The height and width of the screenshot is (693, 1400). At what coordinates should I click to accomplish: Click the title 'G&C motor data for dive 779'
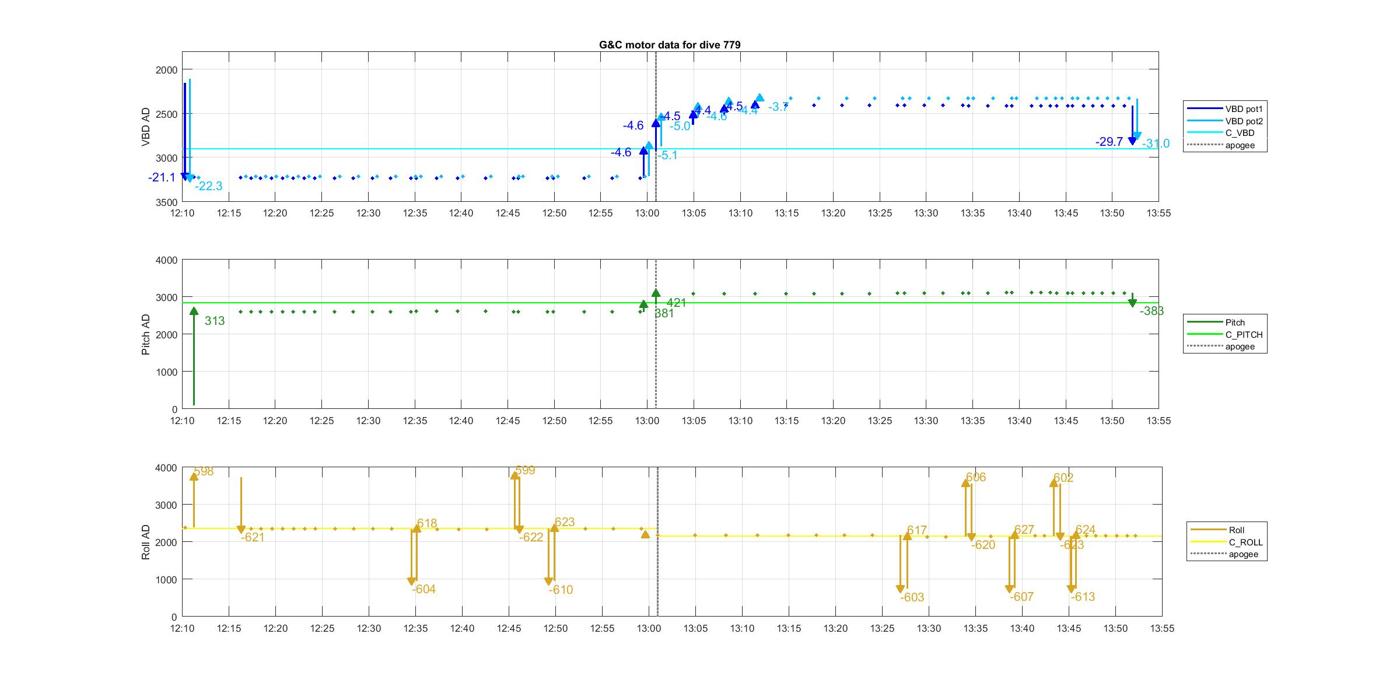670,44
